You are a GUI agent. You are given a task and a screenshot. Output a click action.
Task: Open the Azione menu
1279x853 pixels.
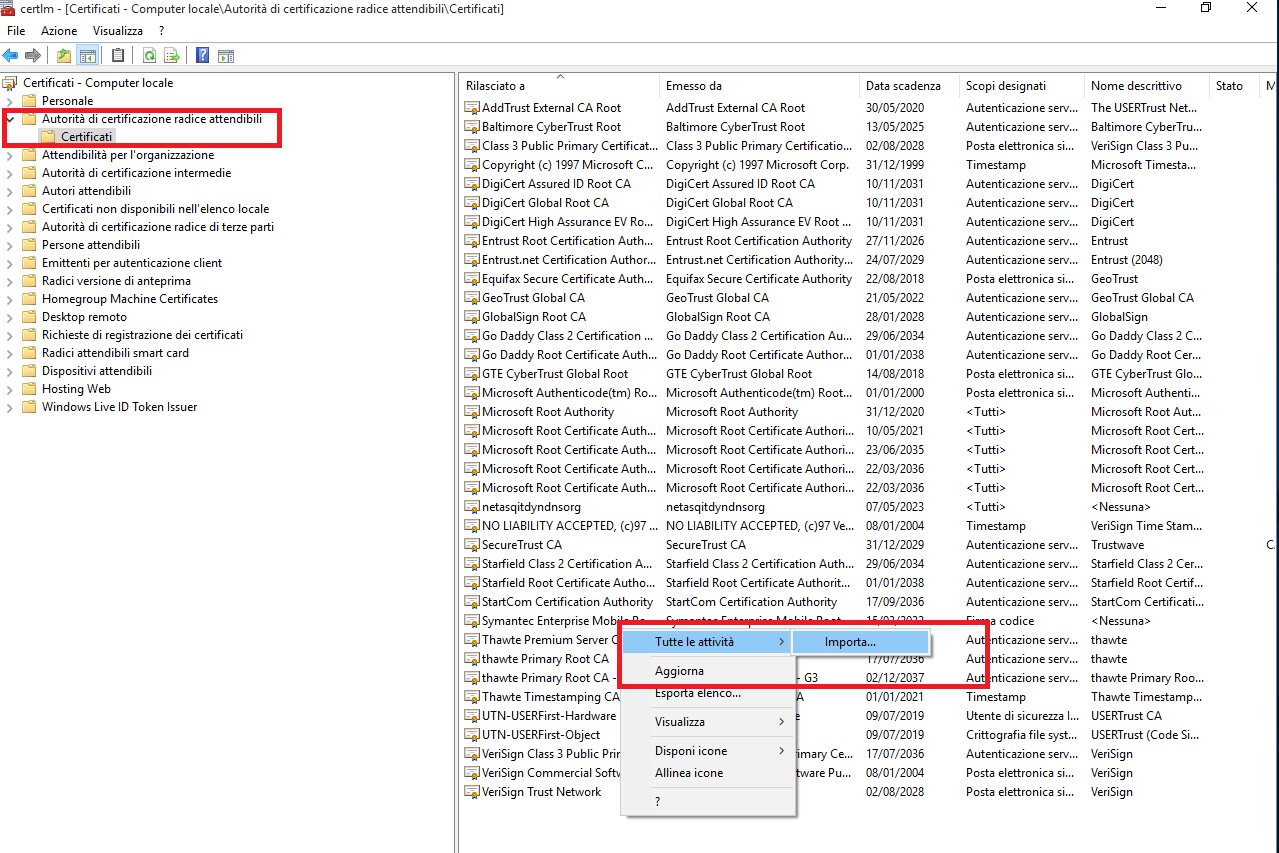point(59,31)
